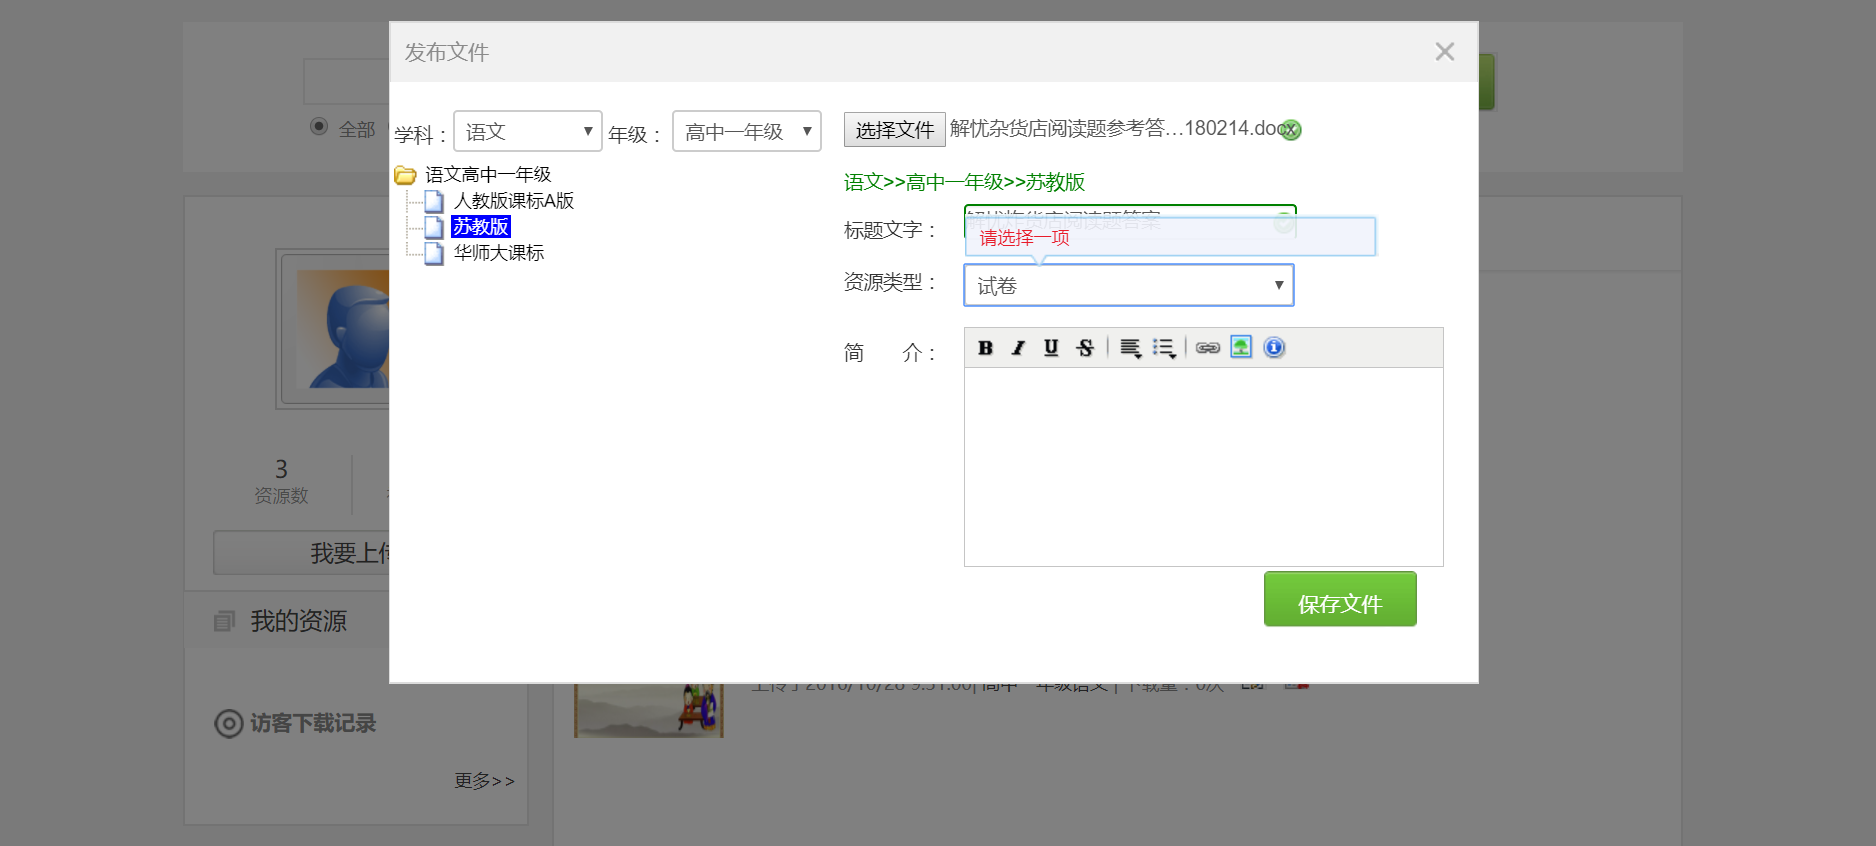Open the list style icon
Image resolution: width=1876 pixels, height=846 pixels.
pos(1163,348)
